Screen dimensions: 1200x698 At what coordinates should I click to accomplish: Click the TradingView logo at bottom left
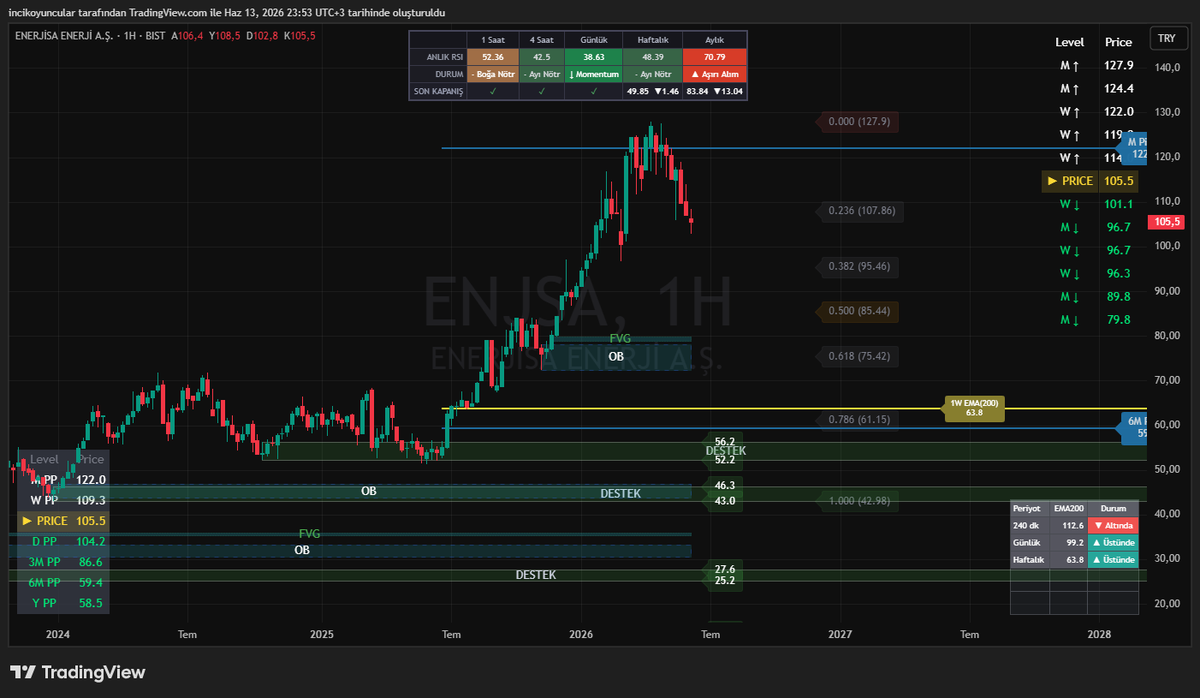coord(77,673)
